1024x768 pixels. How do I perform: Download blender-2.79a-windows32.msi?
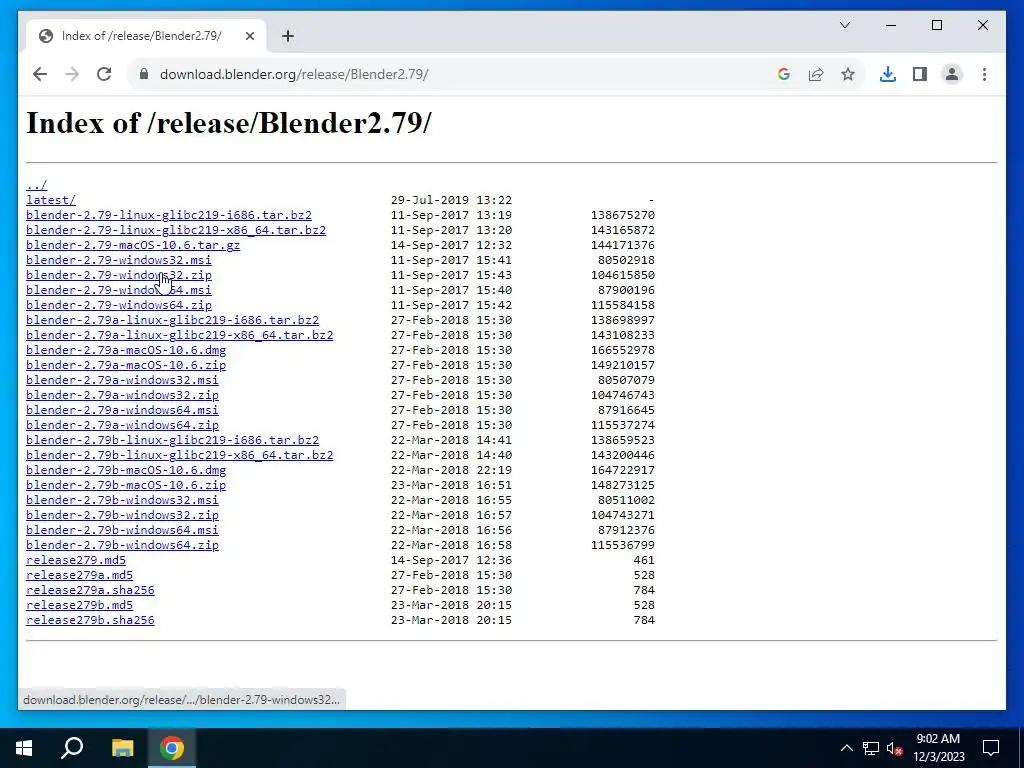point(123,380)
